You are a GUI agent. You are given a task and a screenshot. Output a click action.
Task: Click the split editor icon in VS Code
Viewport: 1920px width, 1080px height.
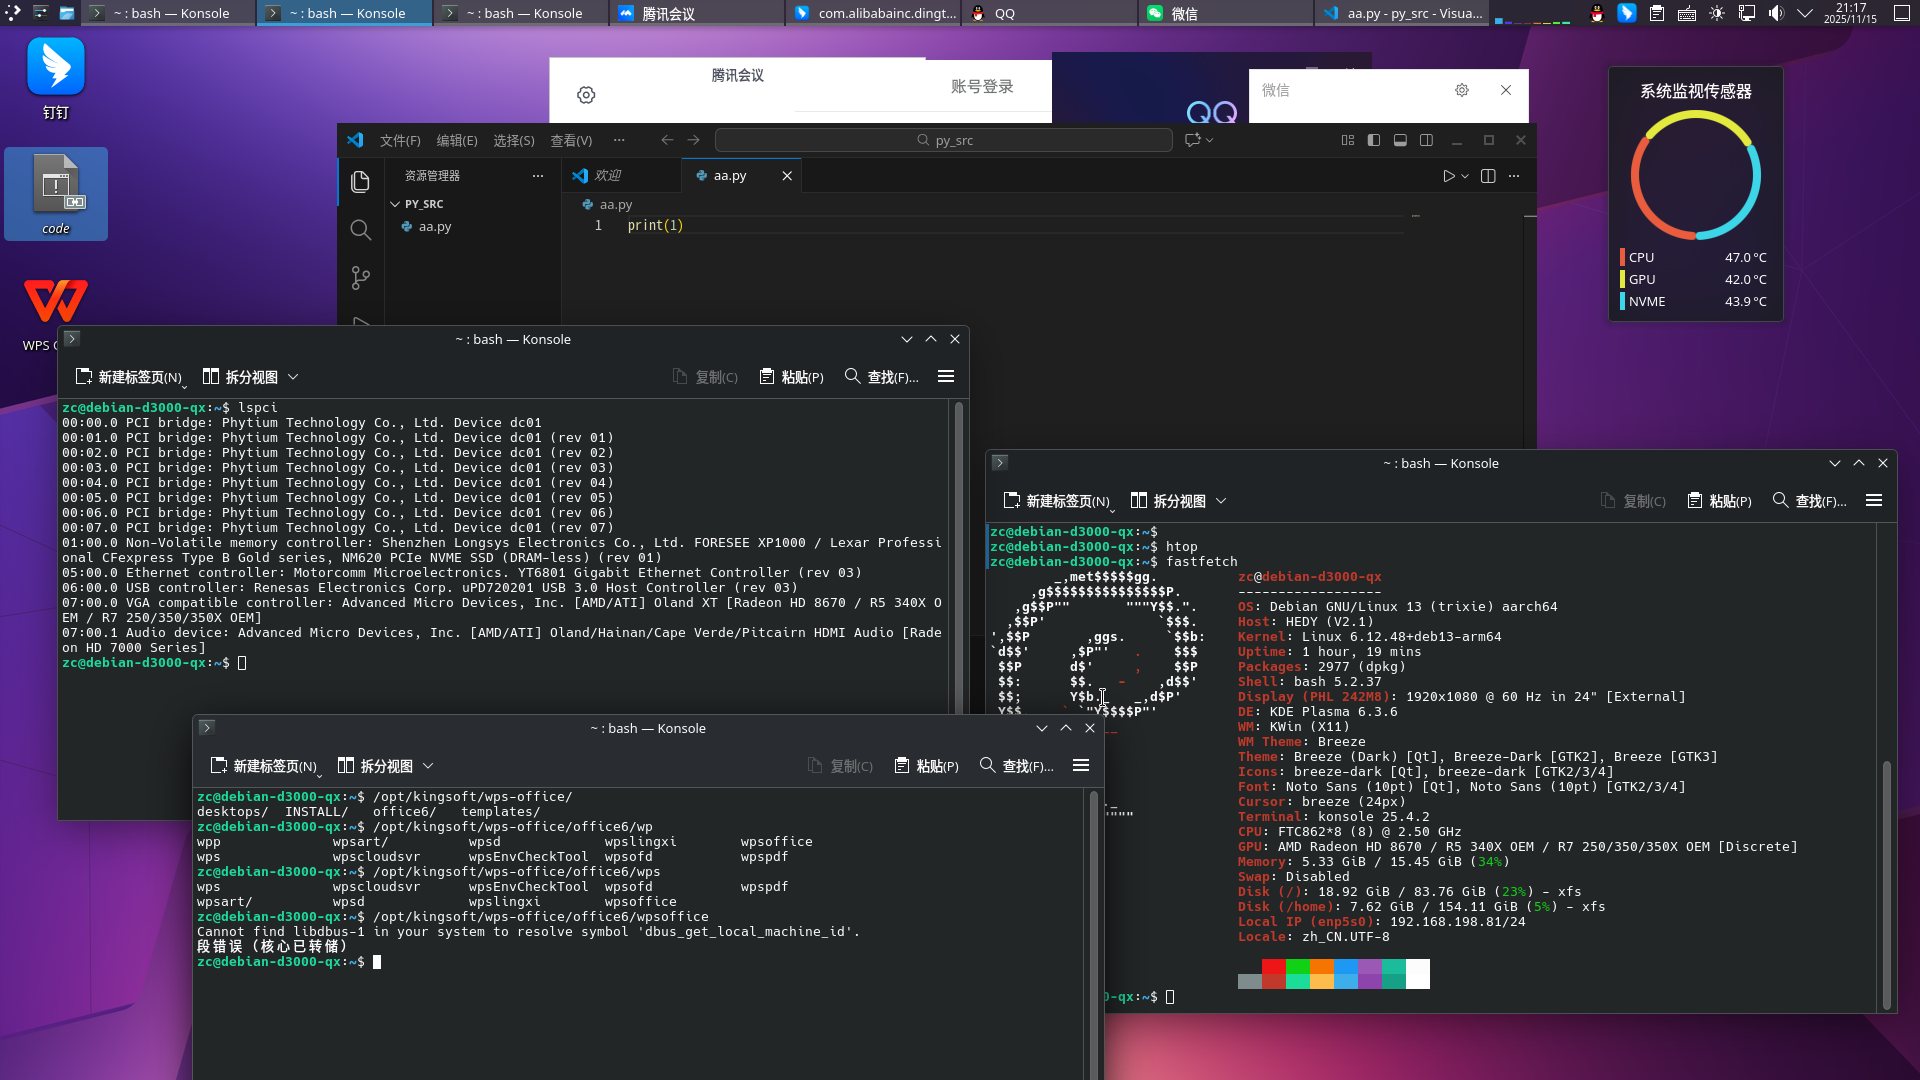(x=1488, y=176)
